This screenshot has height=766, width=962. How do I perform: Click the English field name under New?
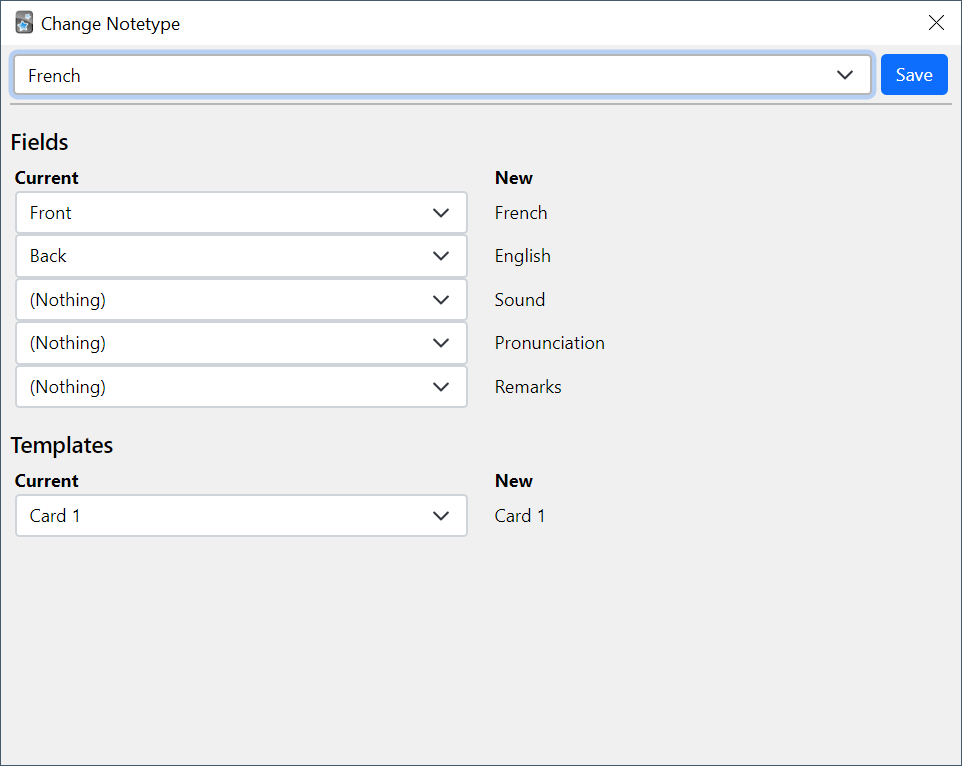(522, 256)
